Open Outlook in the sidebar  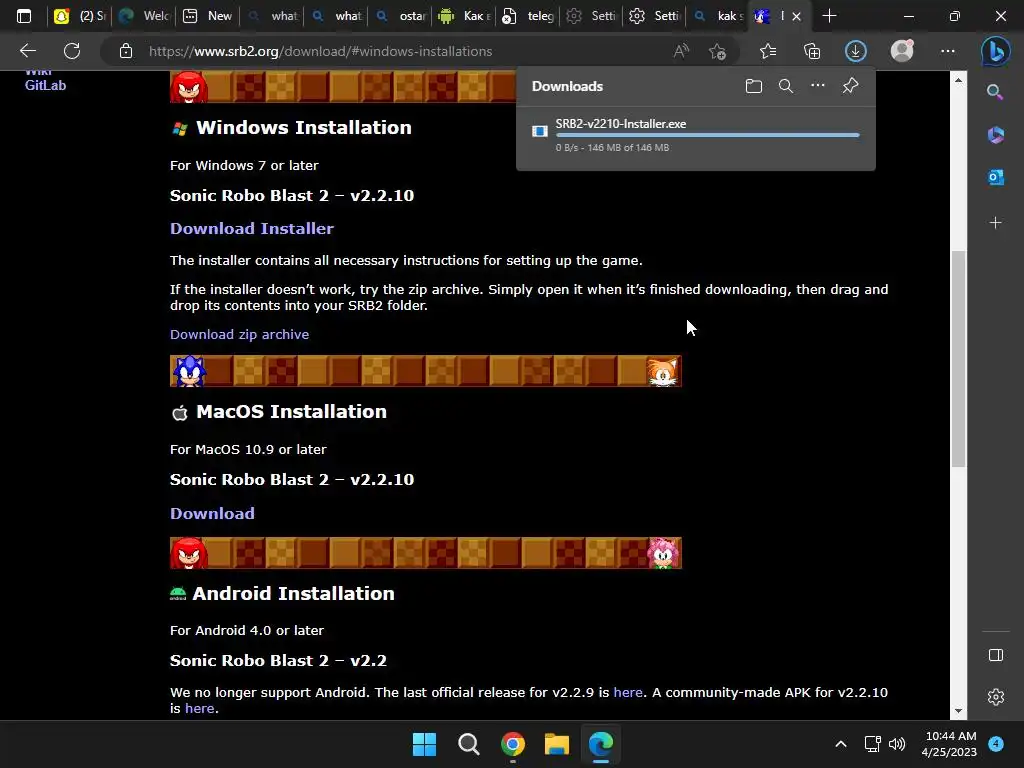[x=995, y=177]
